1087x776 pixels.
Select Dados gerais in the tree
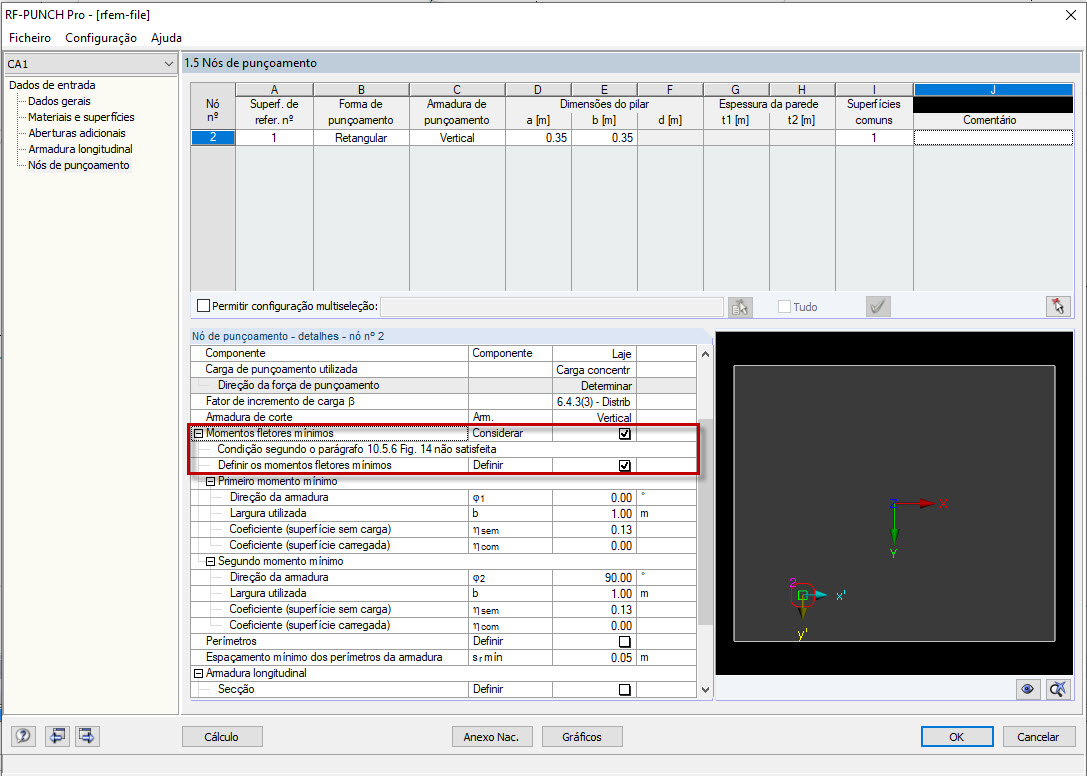[59, 101]
